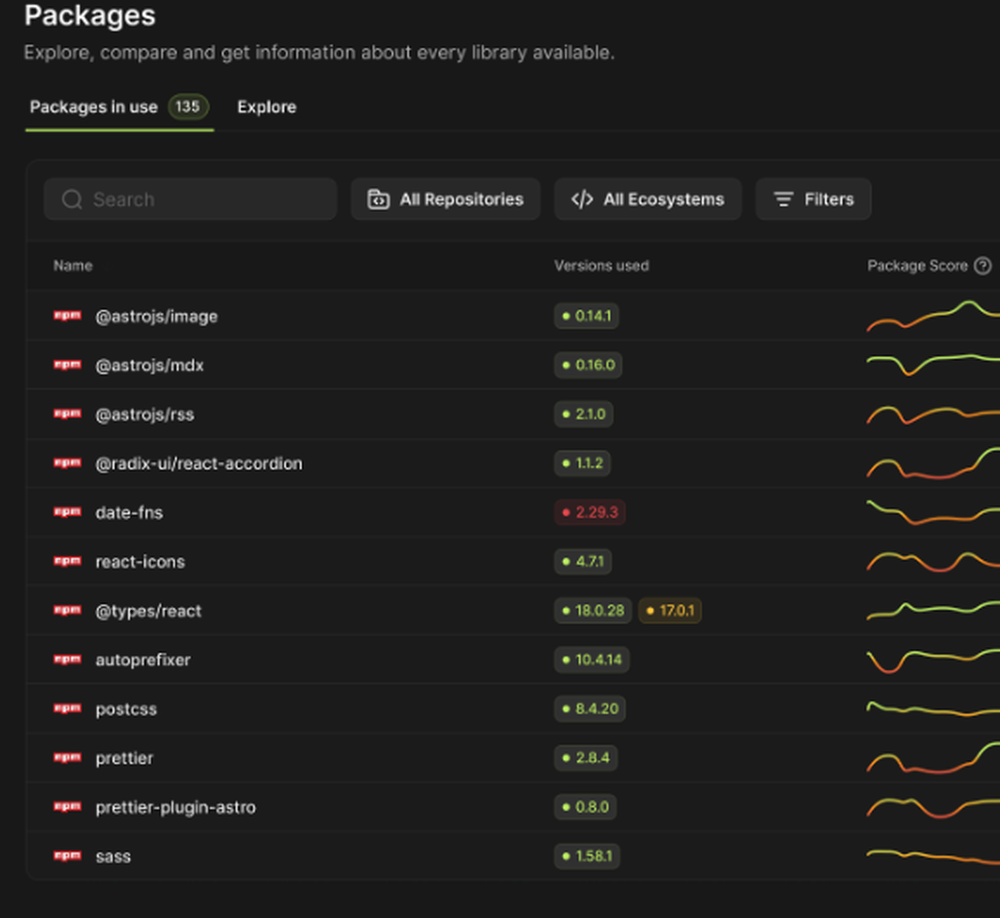Open the All Repositories dropdown
Image resolution: width=1000 pixels, height=918 pixels.
pos(445,200)
